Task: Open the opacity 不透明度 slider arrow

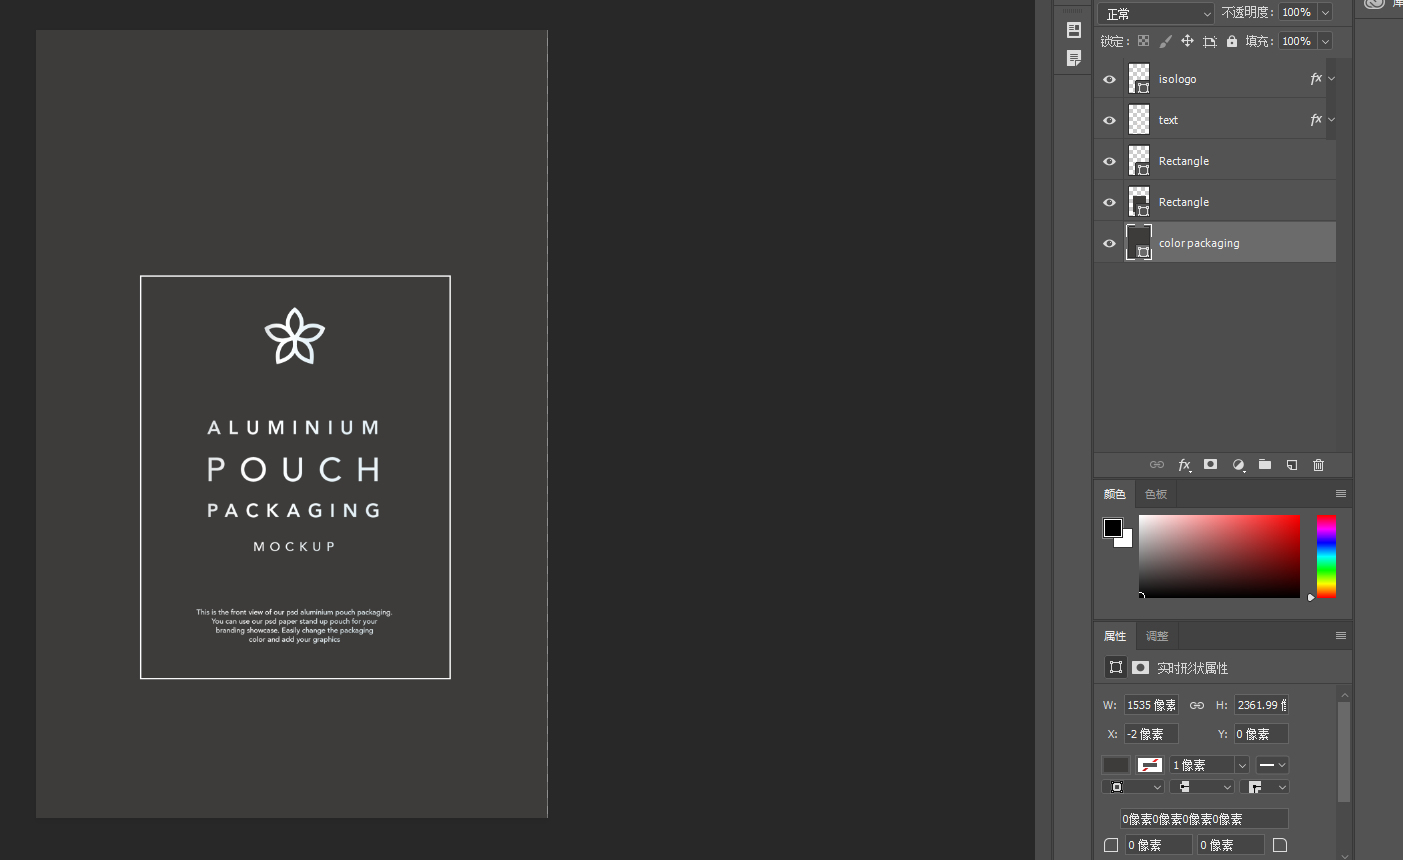Action: (1325, 12)
